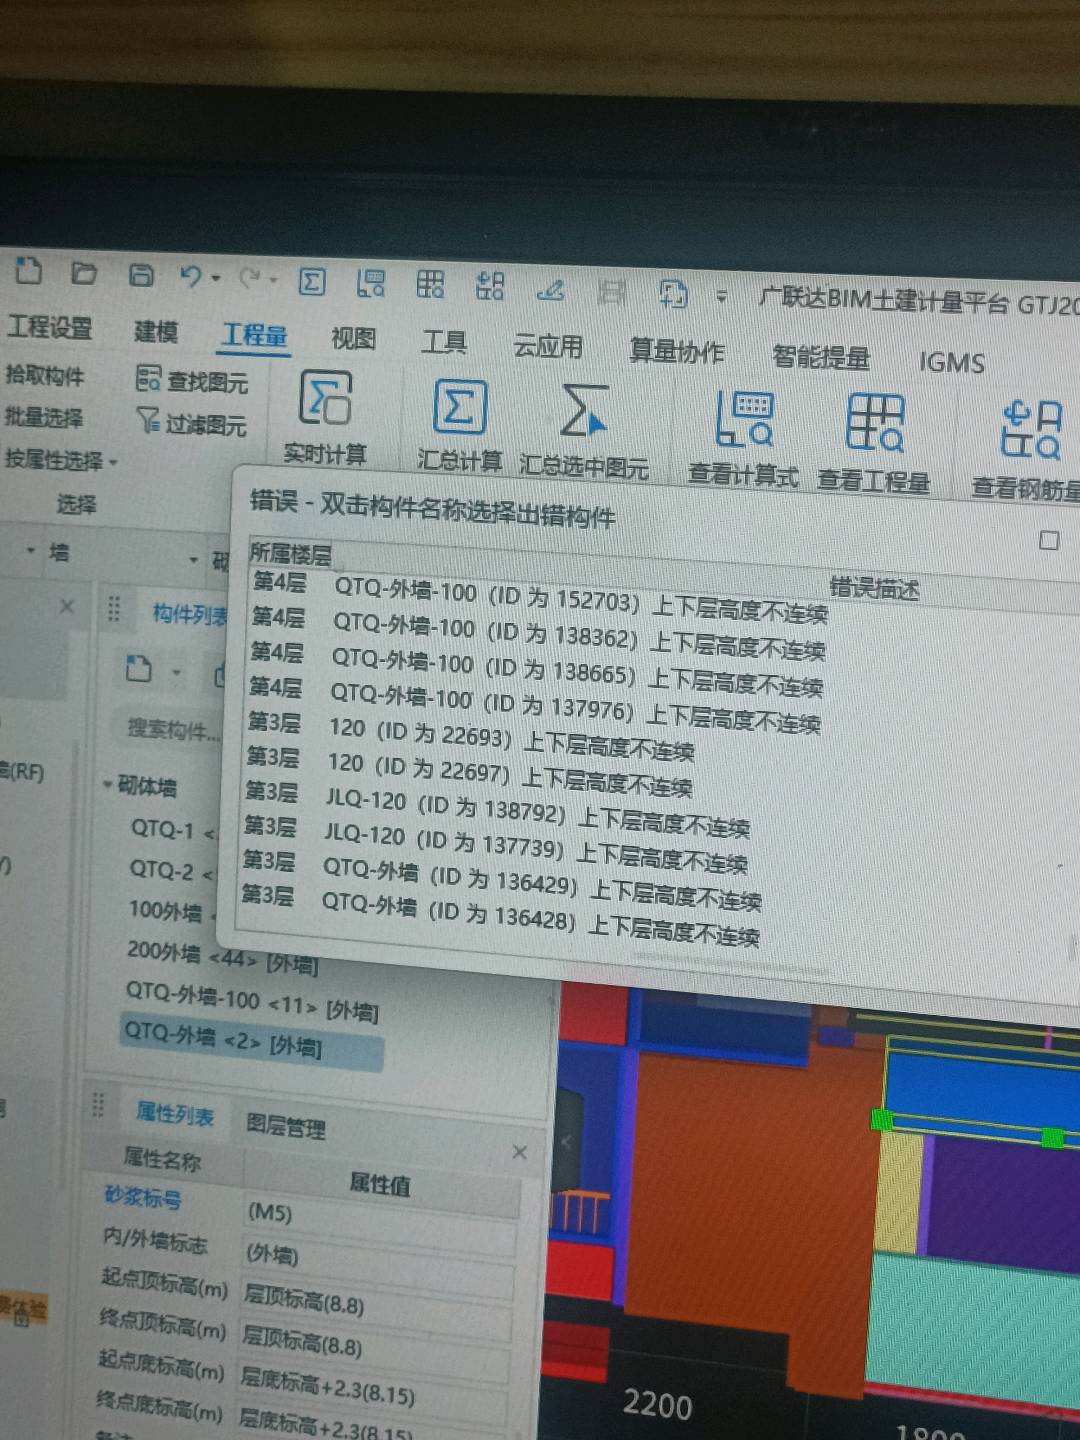Click the 查看钢筋量 icon
1080x1440 pixels.
point(1032,430)
